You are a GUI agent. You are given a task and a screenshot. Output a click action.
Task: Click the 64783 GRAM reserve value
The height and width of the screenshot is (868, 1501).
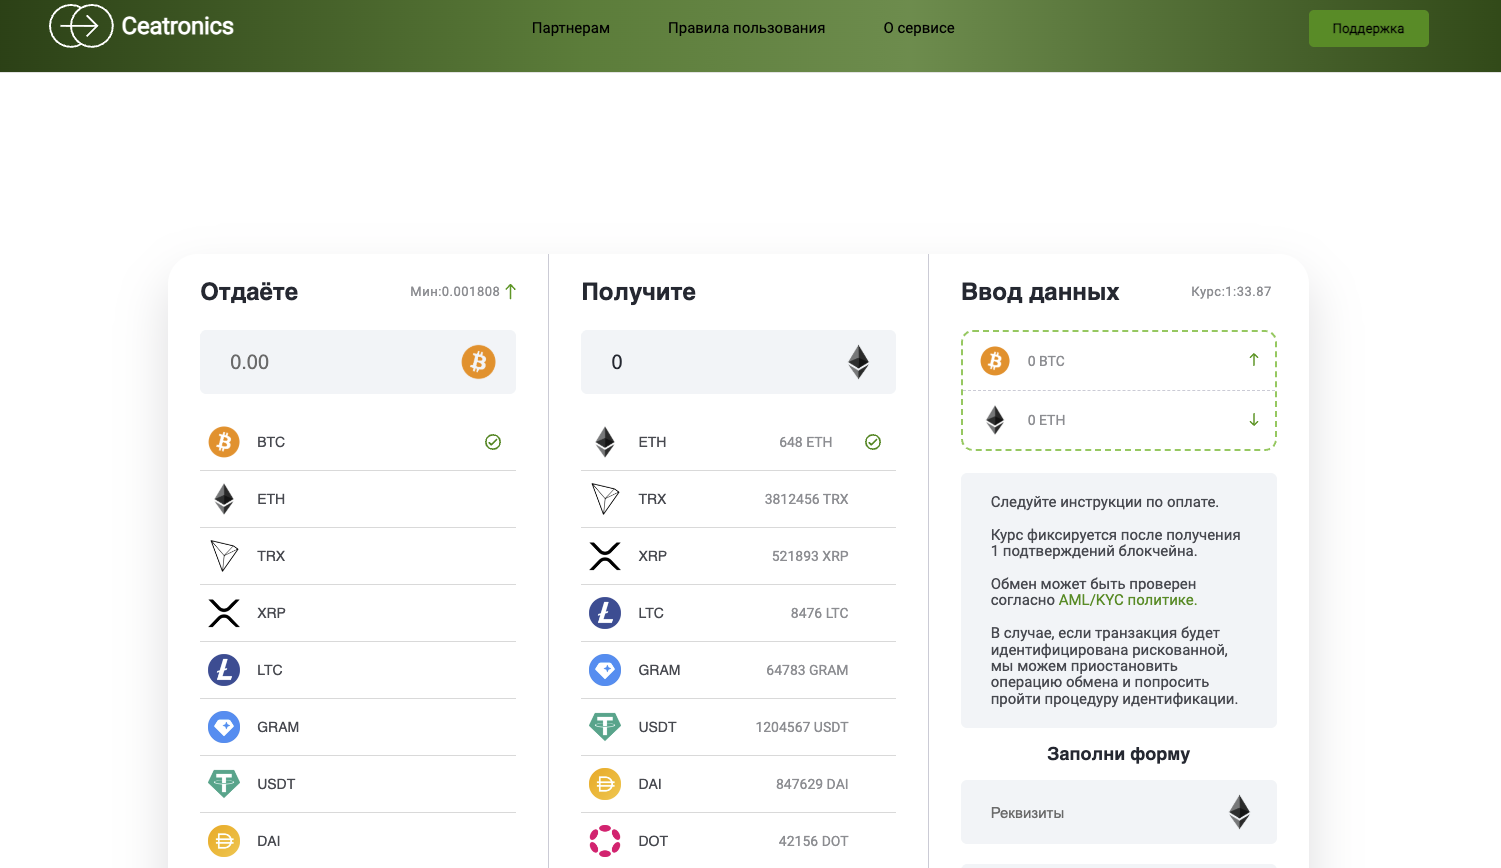pos(807,670)
